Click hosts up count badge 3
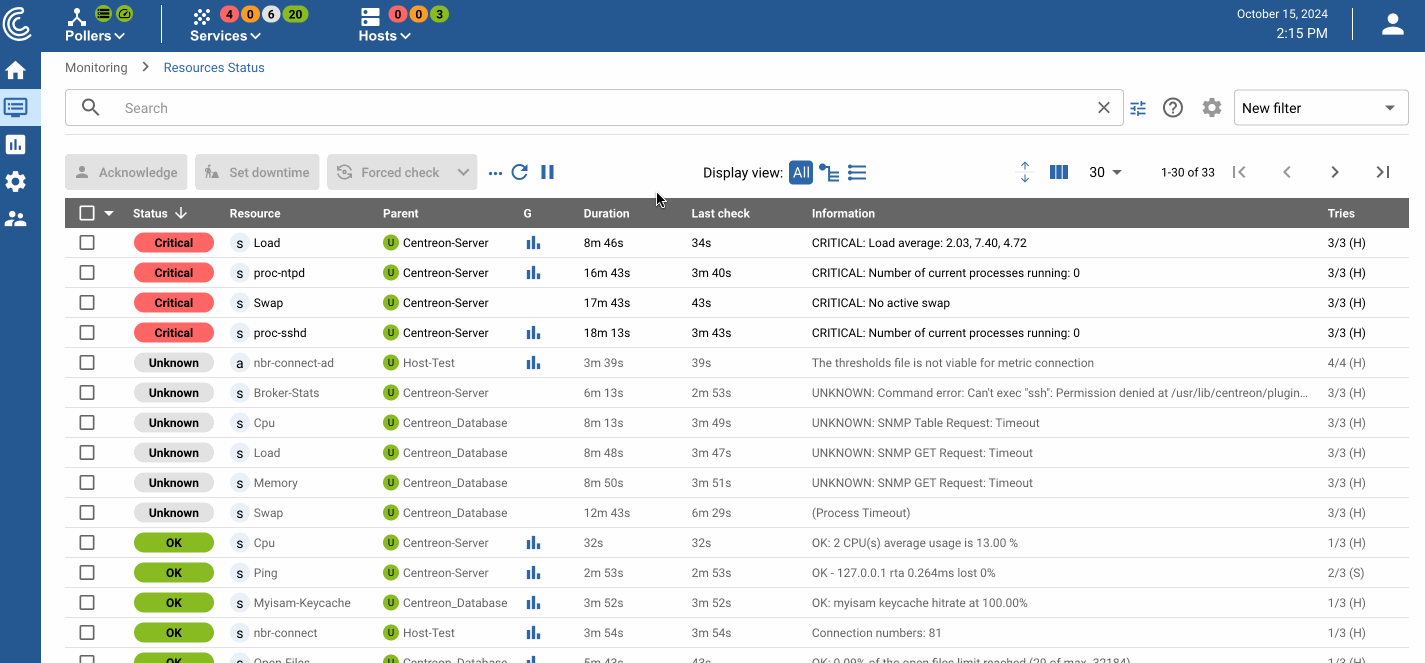The height and width of the screenshot is (663, 1425). coord(438,14)
